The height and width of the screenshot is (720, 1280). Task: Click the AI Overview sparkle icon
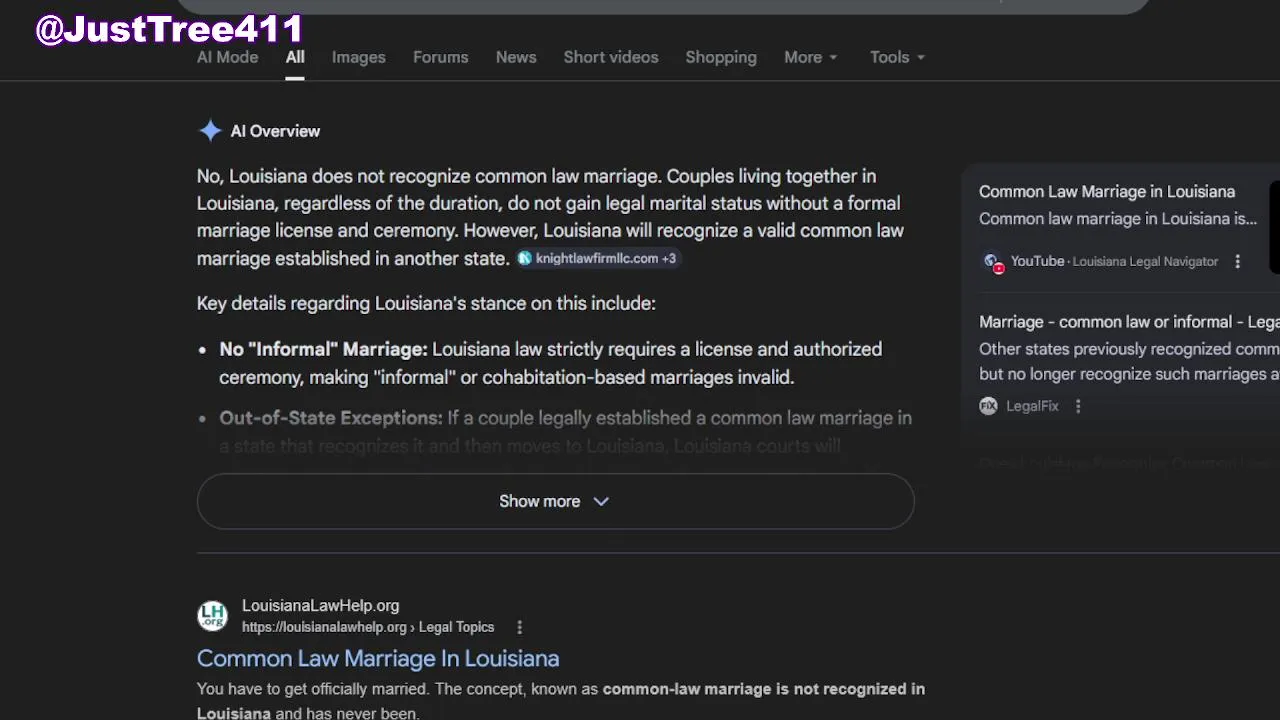[x=210, y=131]
